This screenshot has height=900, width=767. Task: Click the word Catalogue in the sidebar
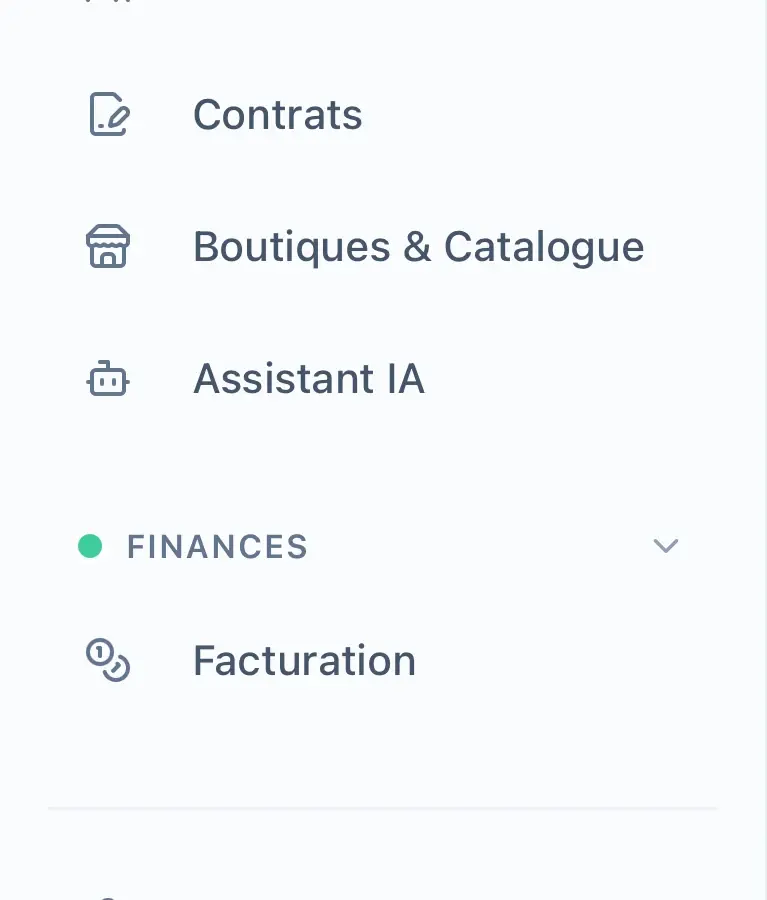coord(544,247)
